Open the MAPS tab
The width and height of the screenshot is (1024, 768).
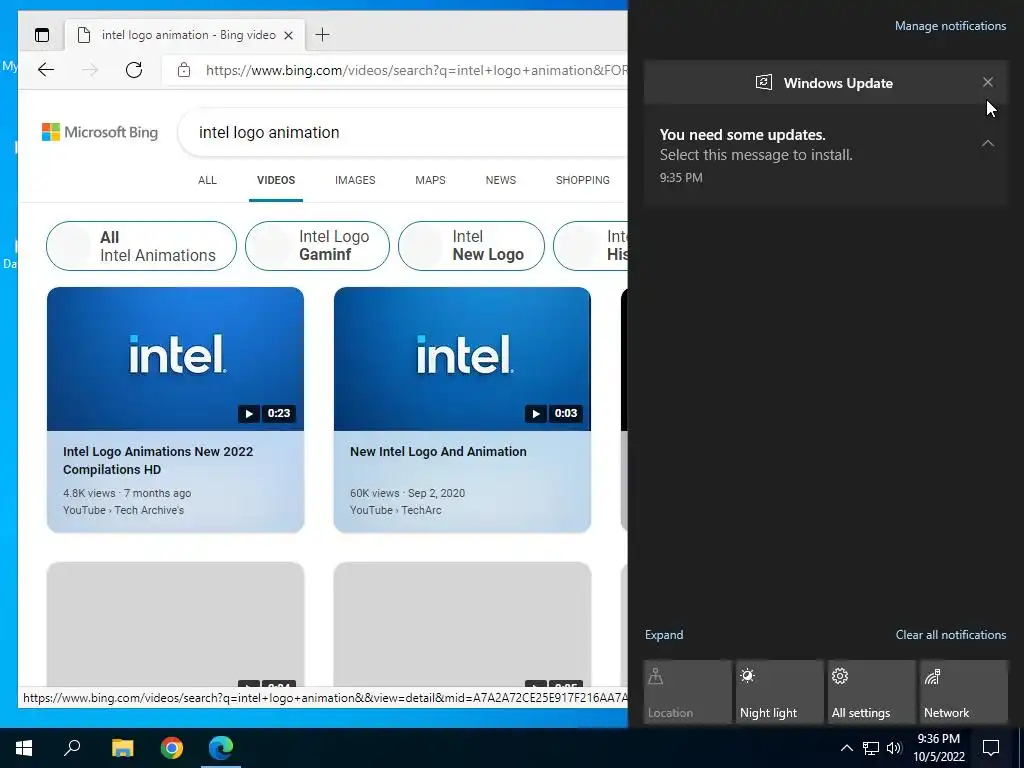click(430, 180)
